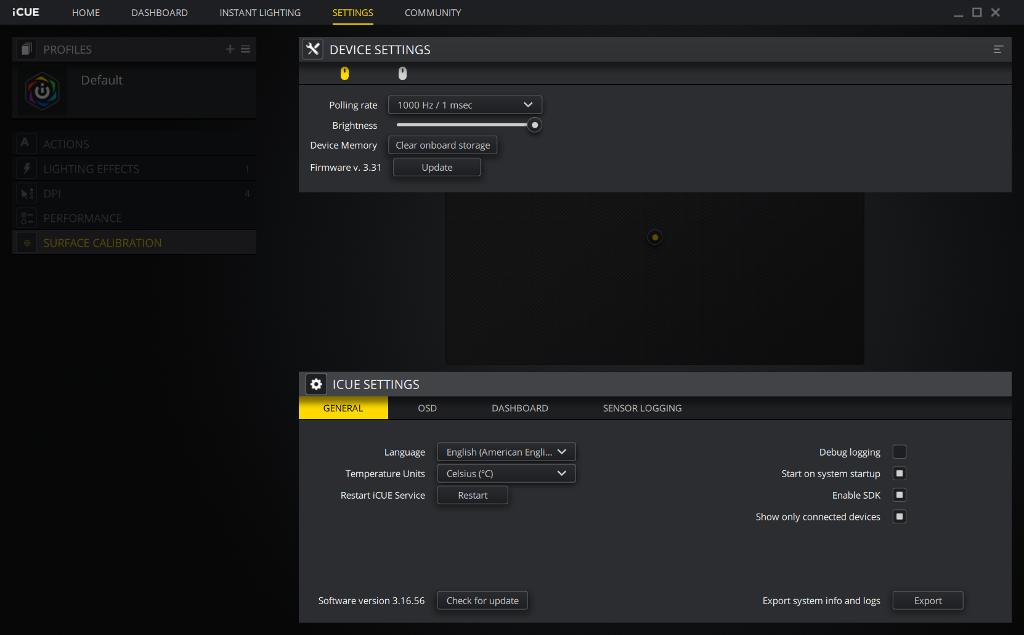This screenshot has height=635, width=1024.
Task: Enable the Debug logging checkbox
Action: (x=899, y=452)
